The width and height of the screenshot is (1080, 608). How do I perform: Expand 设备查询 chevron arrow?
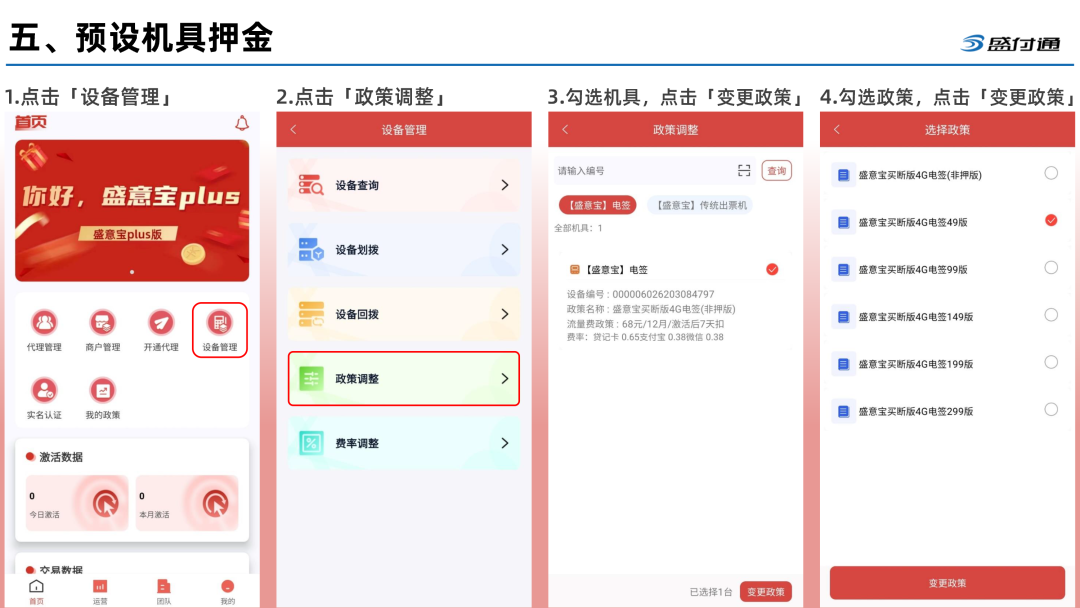pyautogui.click(x=505, y=185)
